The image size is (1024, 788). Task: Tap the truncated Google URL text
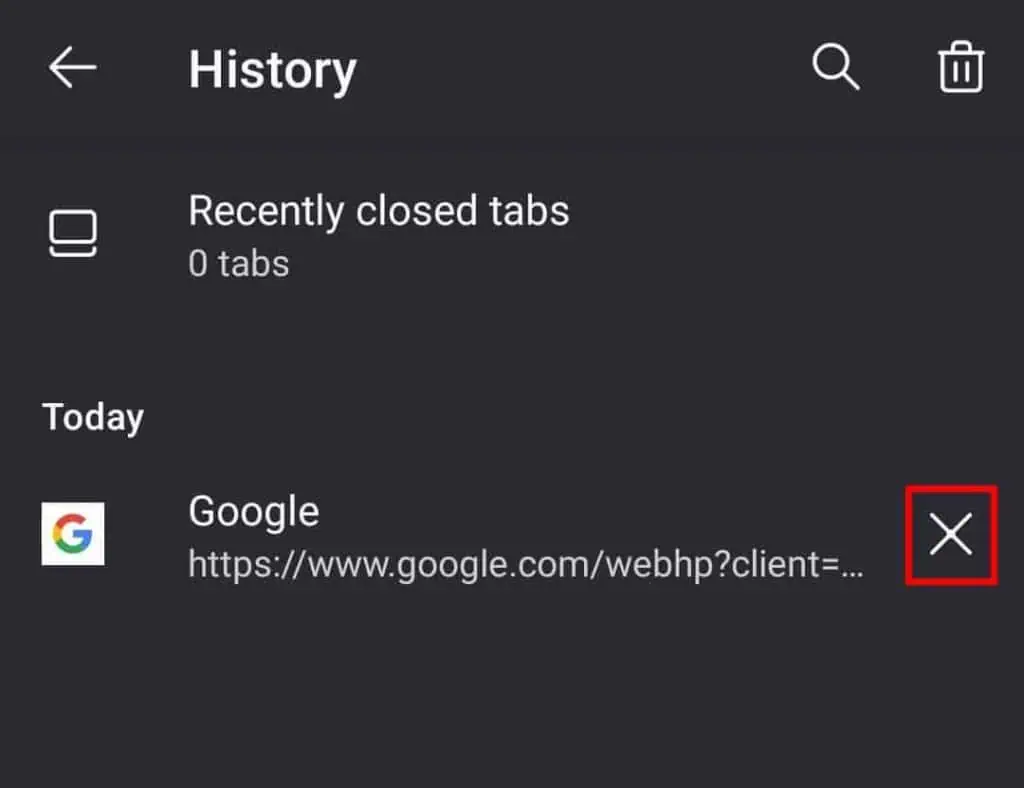point(528,565)
